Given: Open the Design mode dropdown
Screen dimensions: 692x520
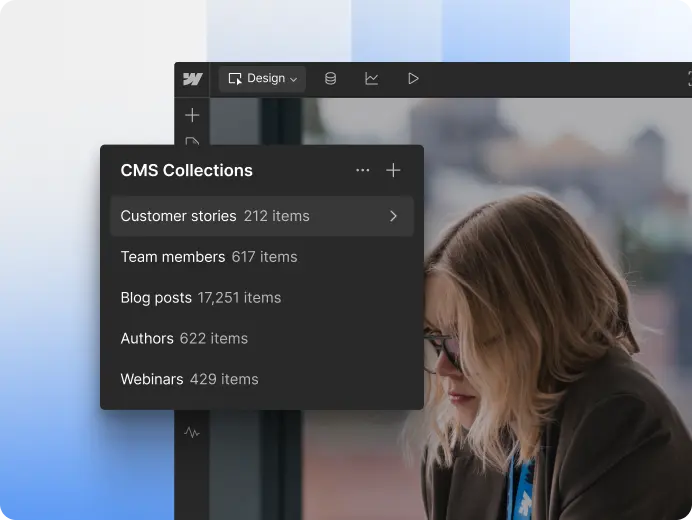Looking at the screenshot, I should [263, 79].
